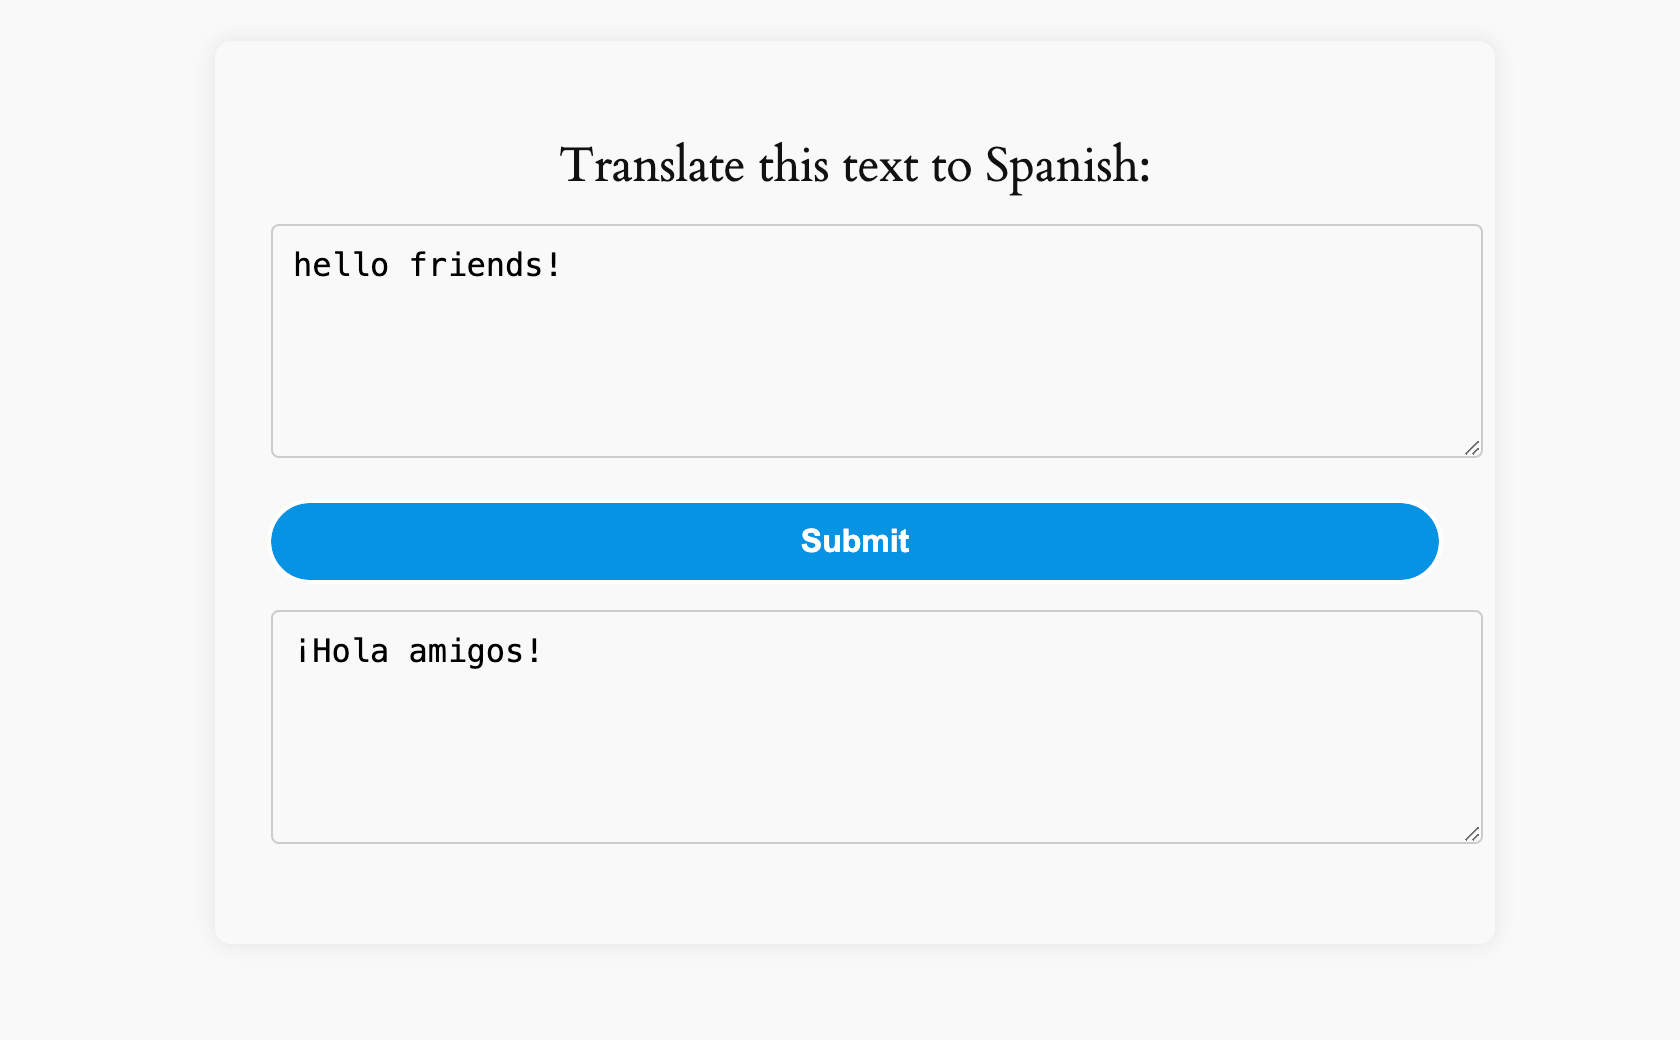1680x1040 pixels.
Task: Click the resize handle of the bottom textarea
Action: (x=1472, y=834)
